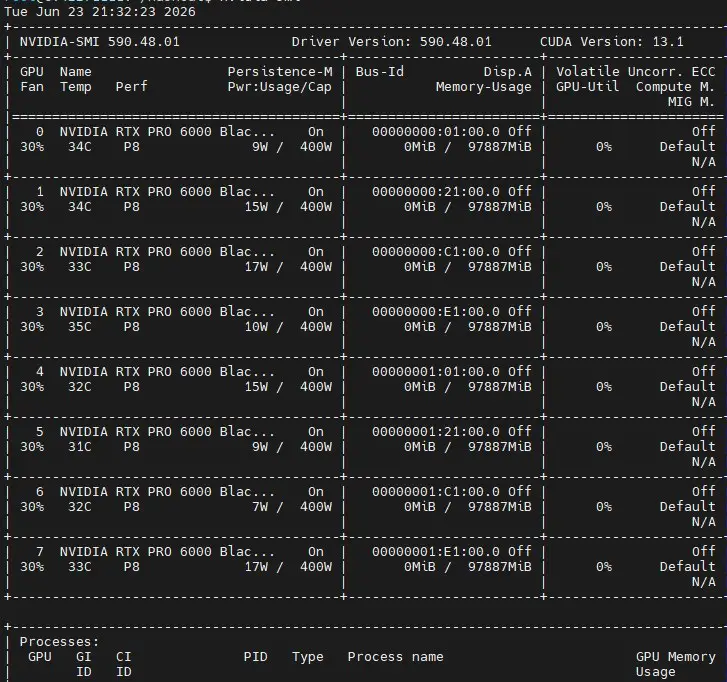Click bus ID '00000001:01:00.0' of GPU 4
Screen dimensions: 727x682
(436, 371)
